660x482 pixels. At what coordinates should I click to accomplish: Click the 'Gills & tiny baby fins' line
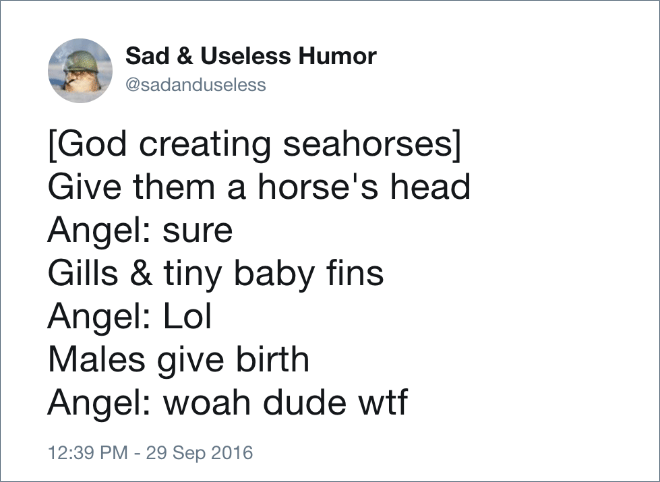click(x=216, y=275)
